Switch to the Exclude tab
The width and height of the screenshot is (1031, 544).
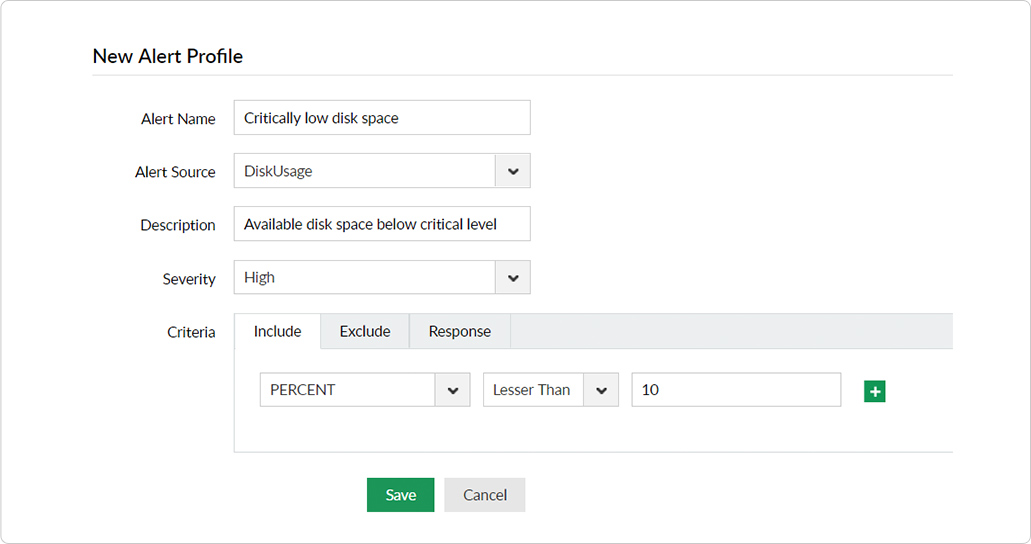365,331
